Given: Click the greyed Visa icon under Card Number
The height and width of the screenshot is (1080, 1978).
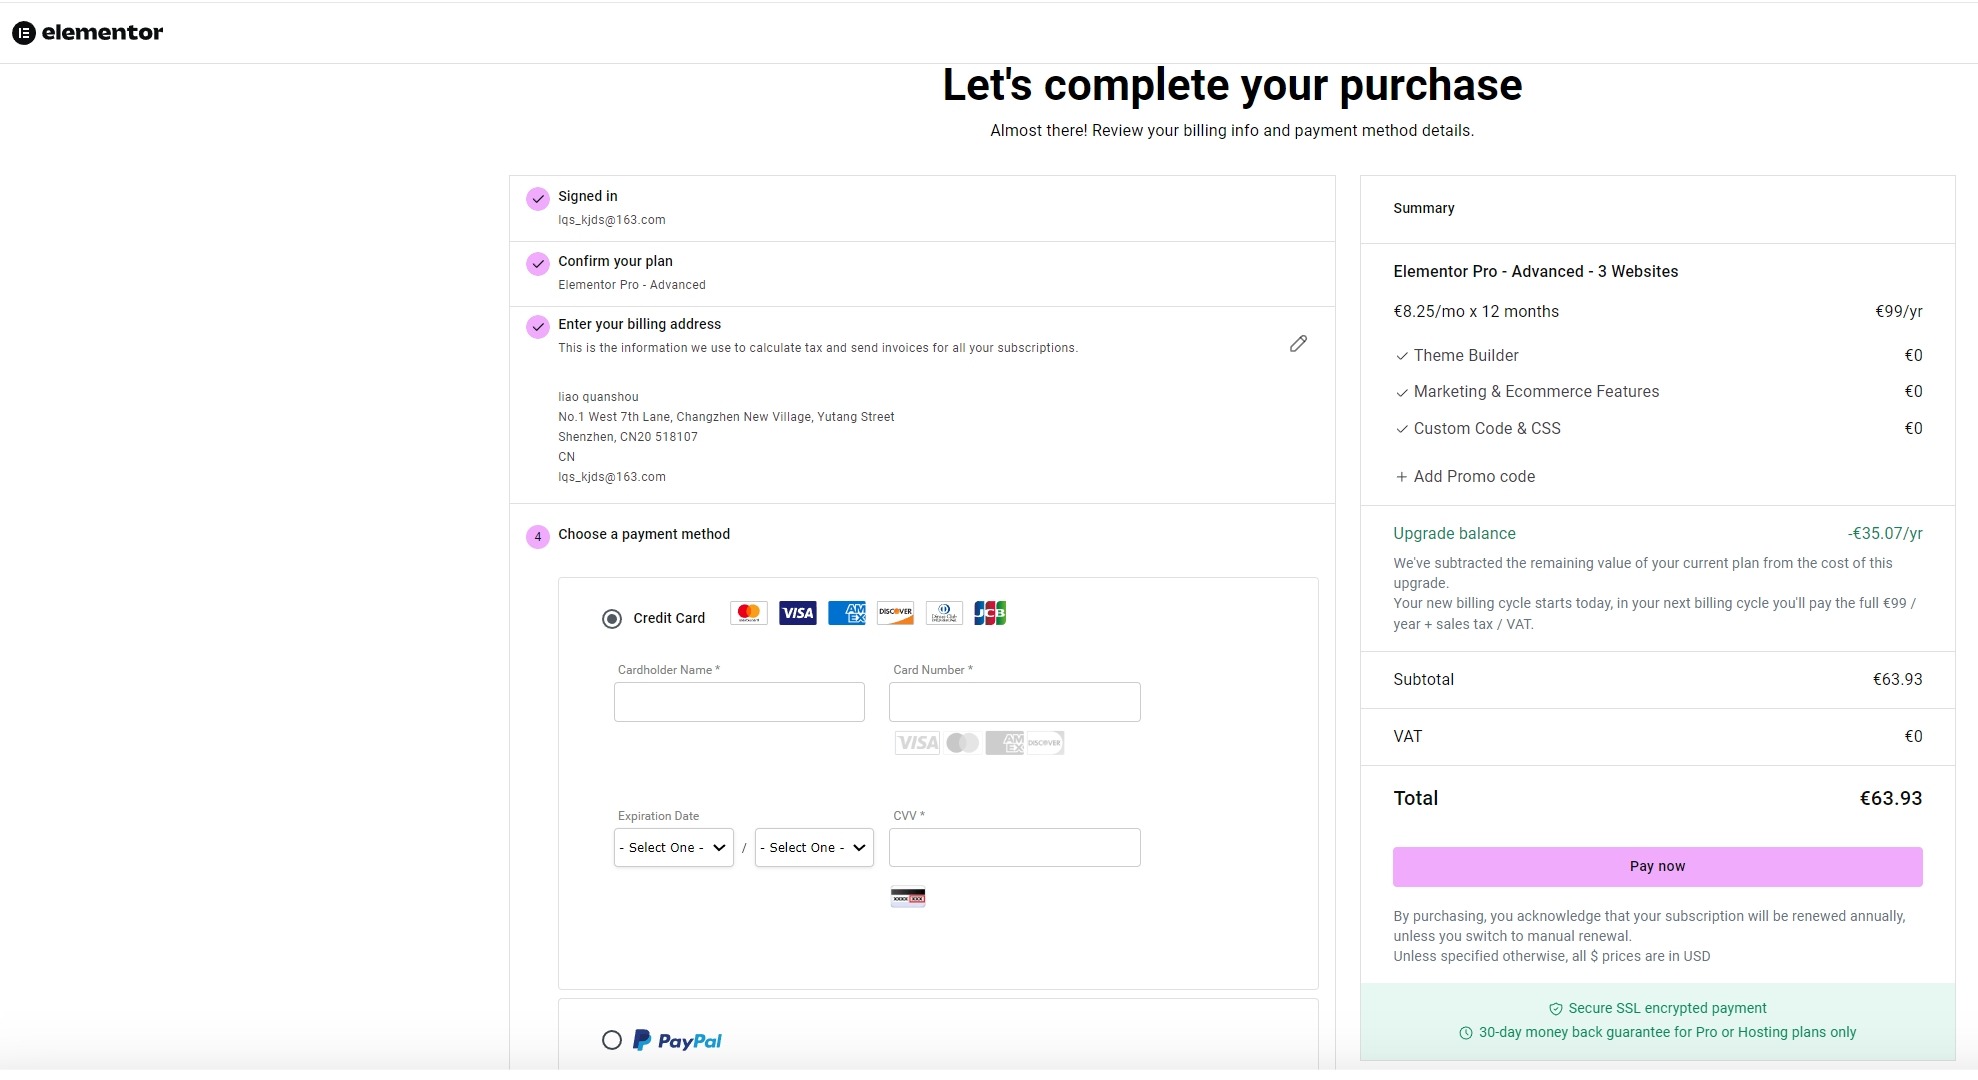Looking at the screenshot, I should pos(917,743).
